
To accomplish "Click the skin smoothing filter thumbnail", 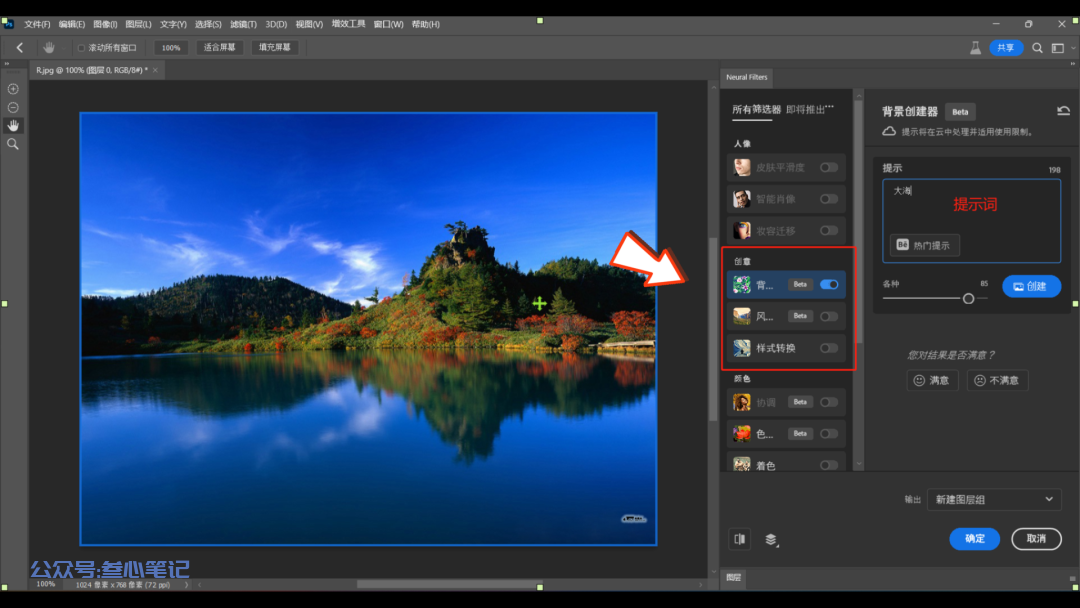I will [742, 167].
